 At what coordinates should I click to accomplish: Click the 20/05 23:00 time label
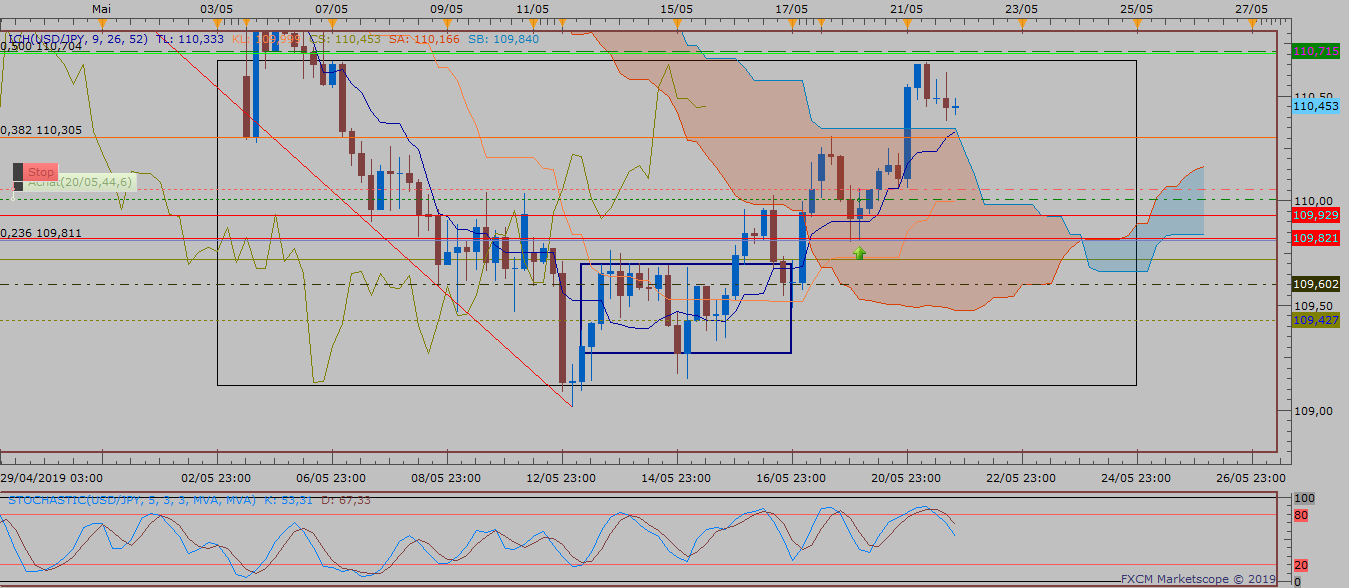pyautogui.click(x=905, y=478)
